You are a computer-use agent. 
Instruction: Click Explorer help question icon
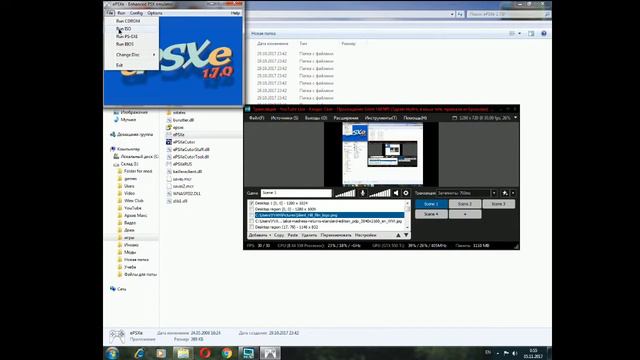pyautogui.click(x=544, y=33)
